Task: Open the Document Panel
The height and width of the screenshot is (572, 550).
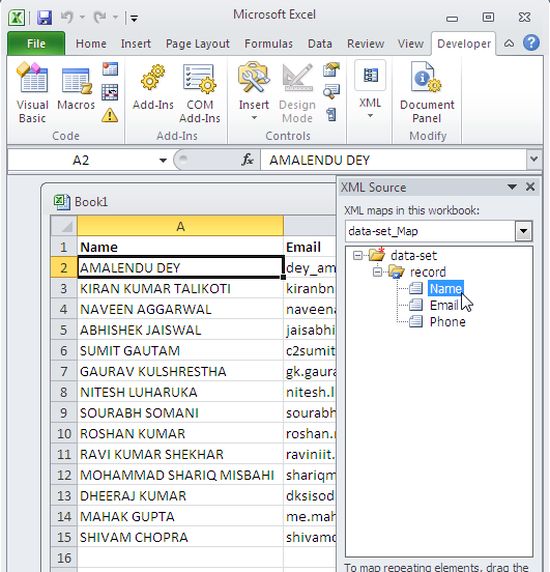Action: [x=427, y=93]
